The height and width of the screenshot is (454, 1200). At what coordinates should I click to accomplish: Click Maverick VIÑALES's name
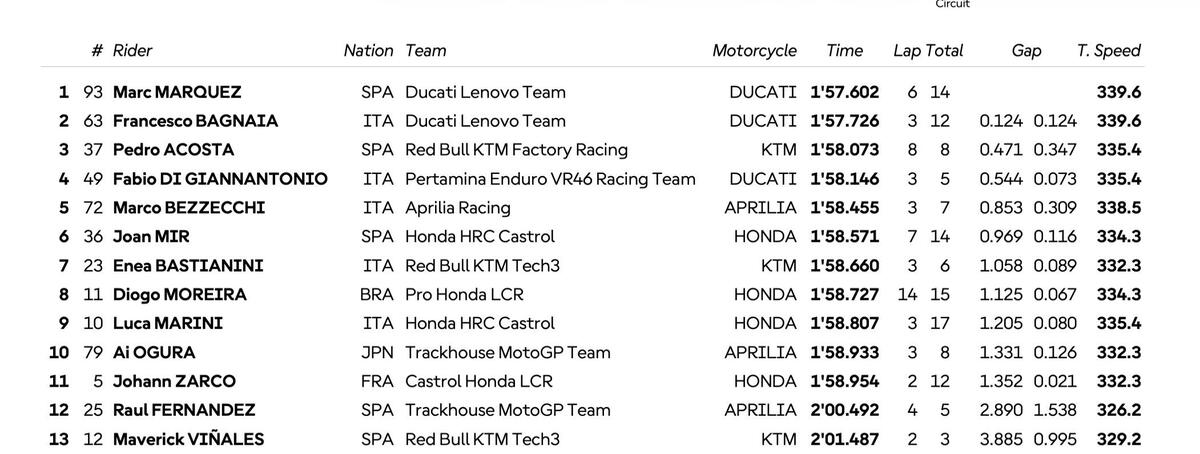pos(188,440)
